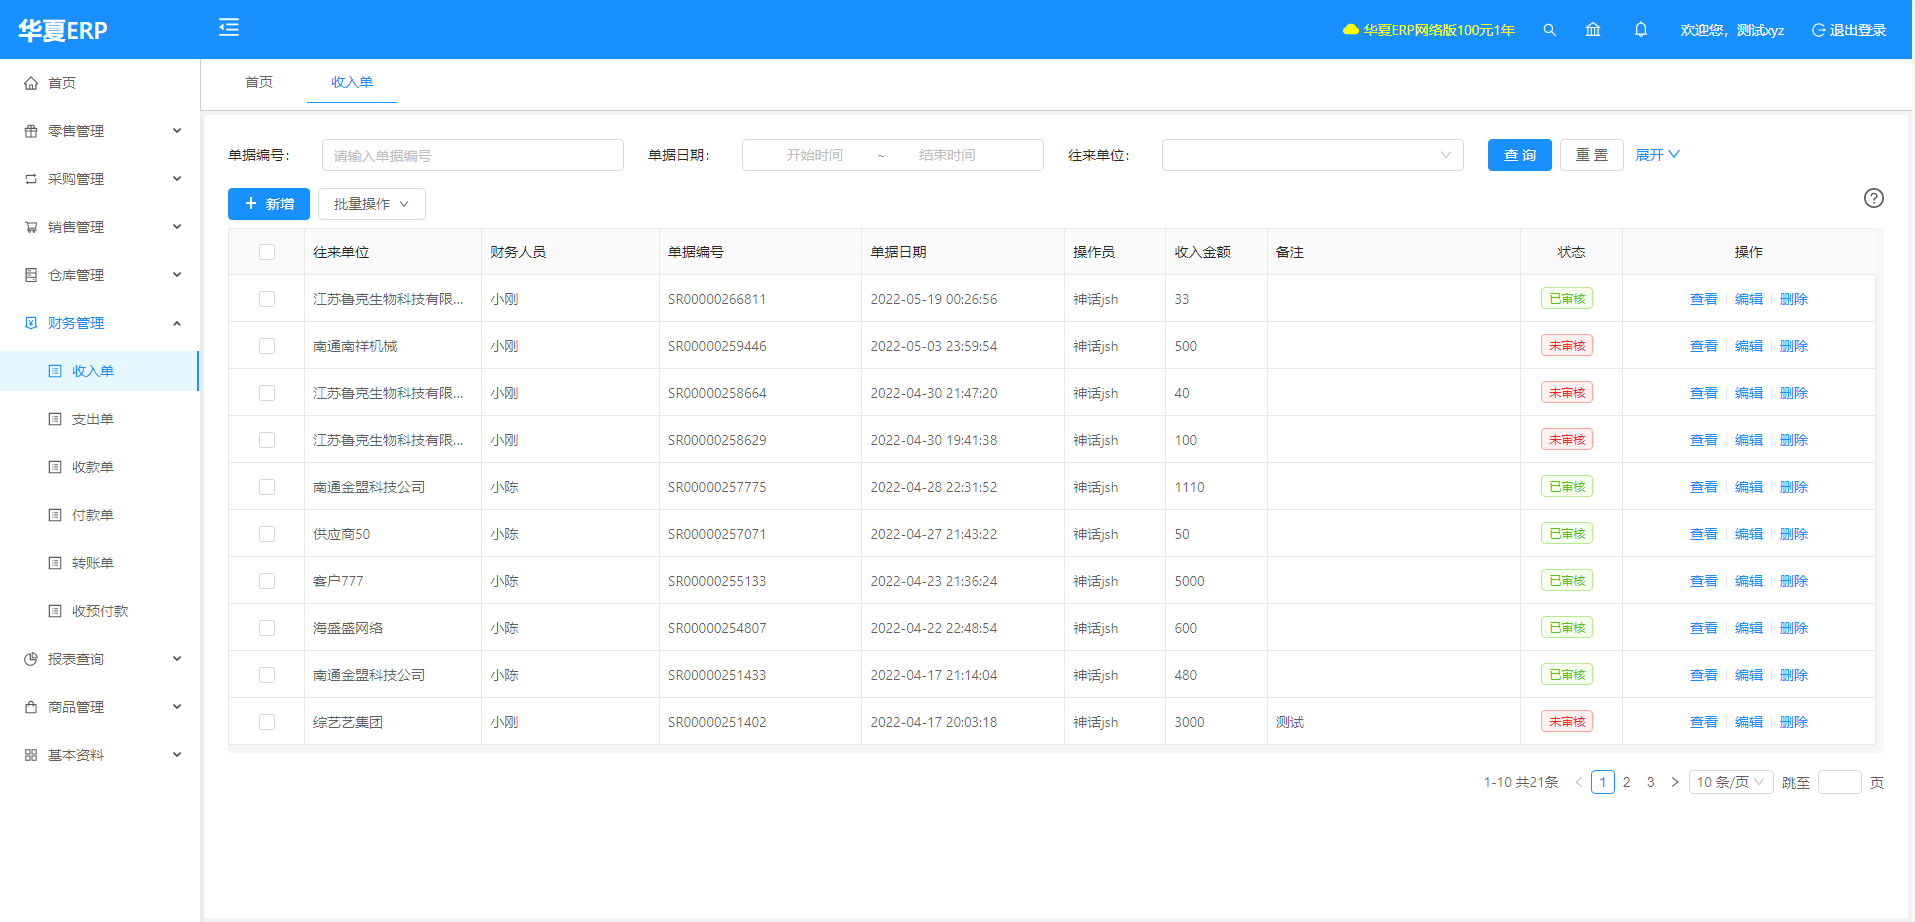The image size is (1915, 922).
Task: Click the cloud icon beside 华夏ERP网络版
Action: pyautogui.click(x=1351, y=30)
